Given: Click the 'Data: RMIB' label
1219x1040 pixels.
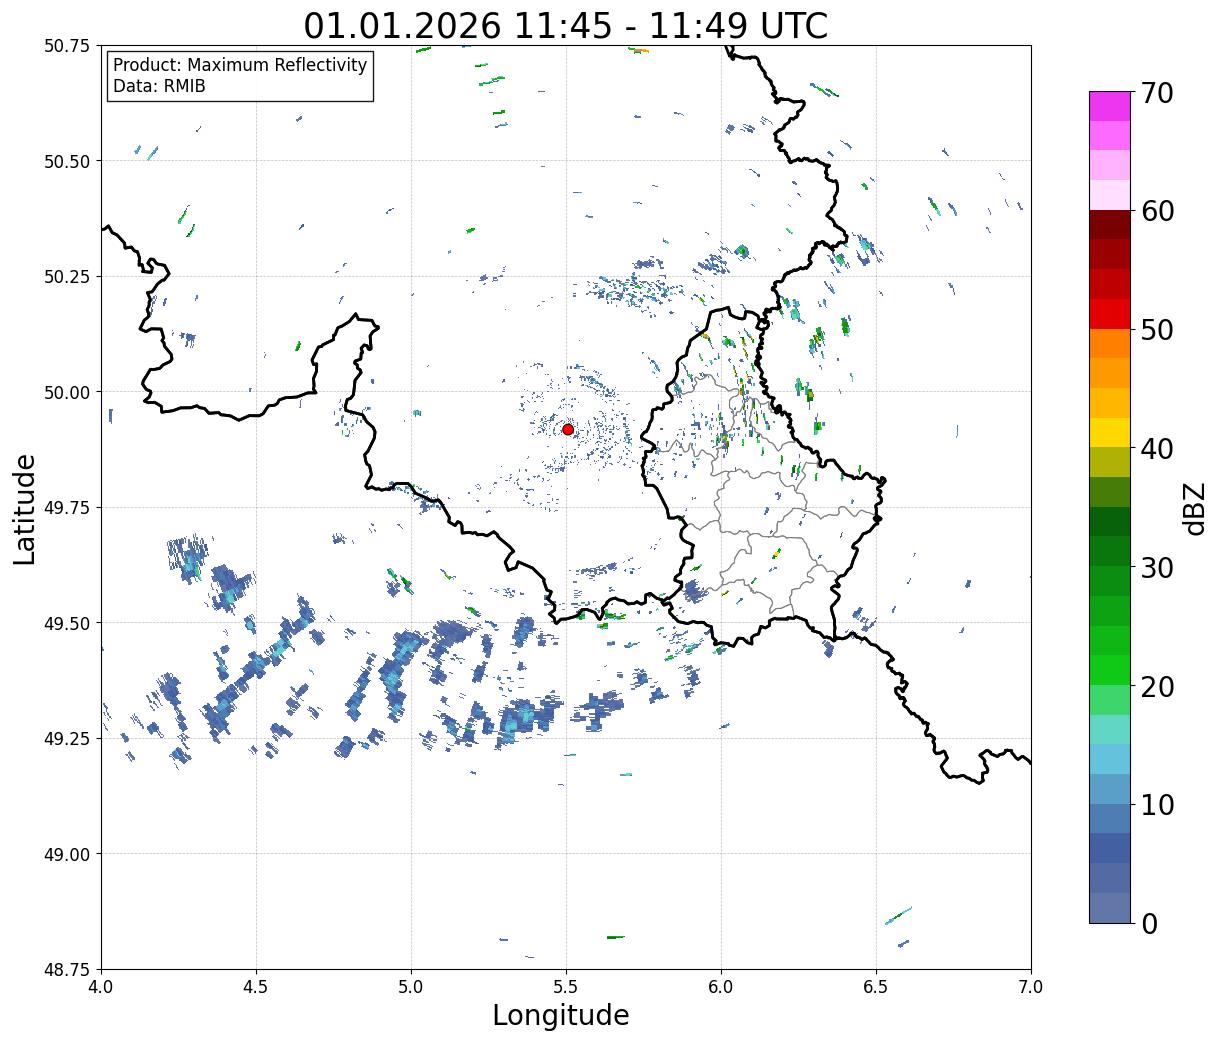Looking at the screenshot, I should coord(159,87).
